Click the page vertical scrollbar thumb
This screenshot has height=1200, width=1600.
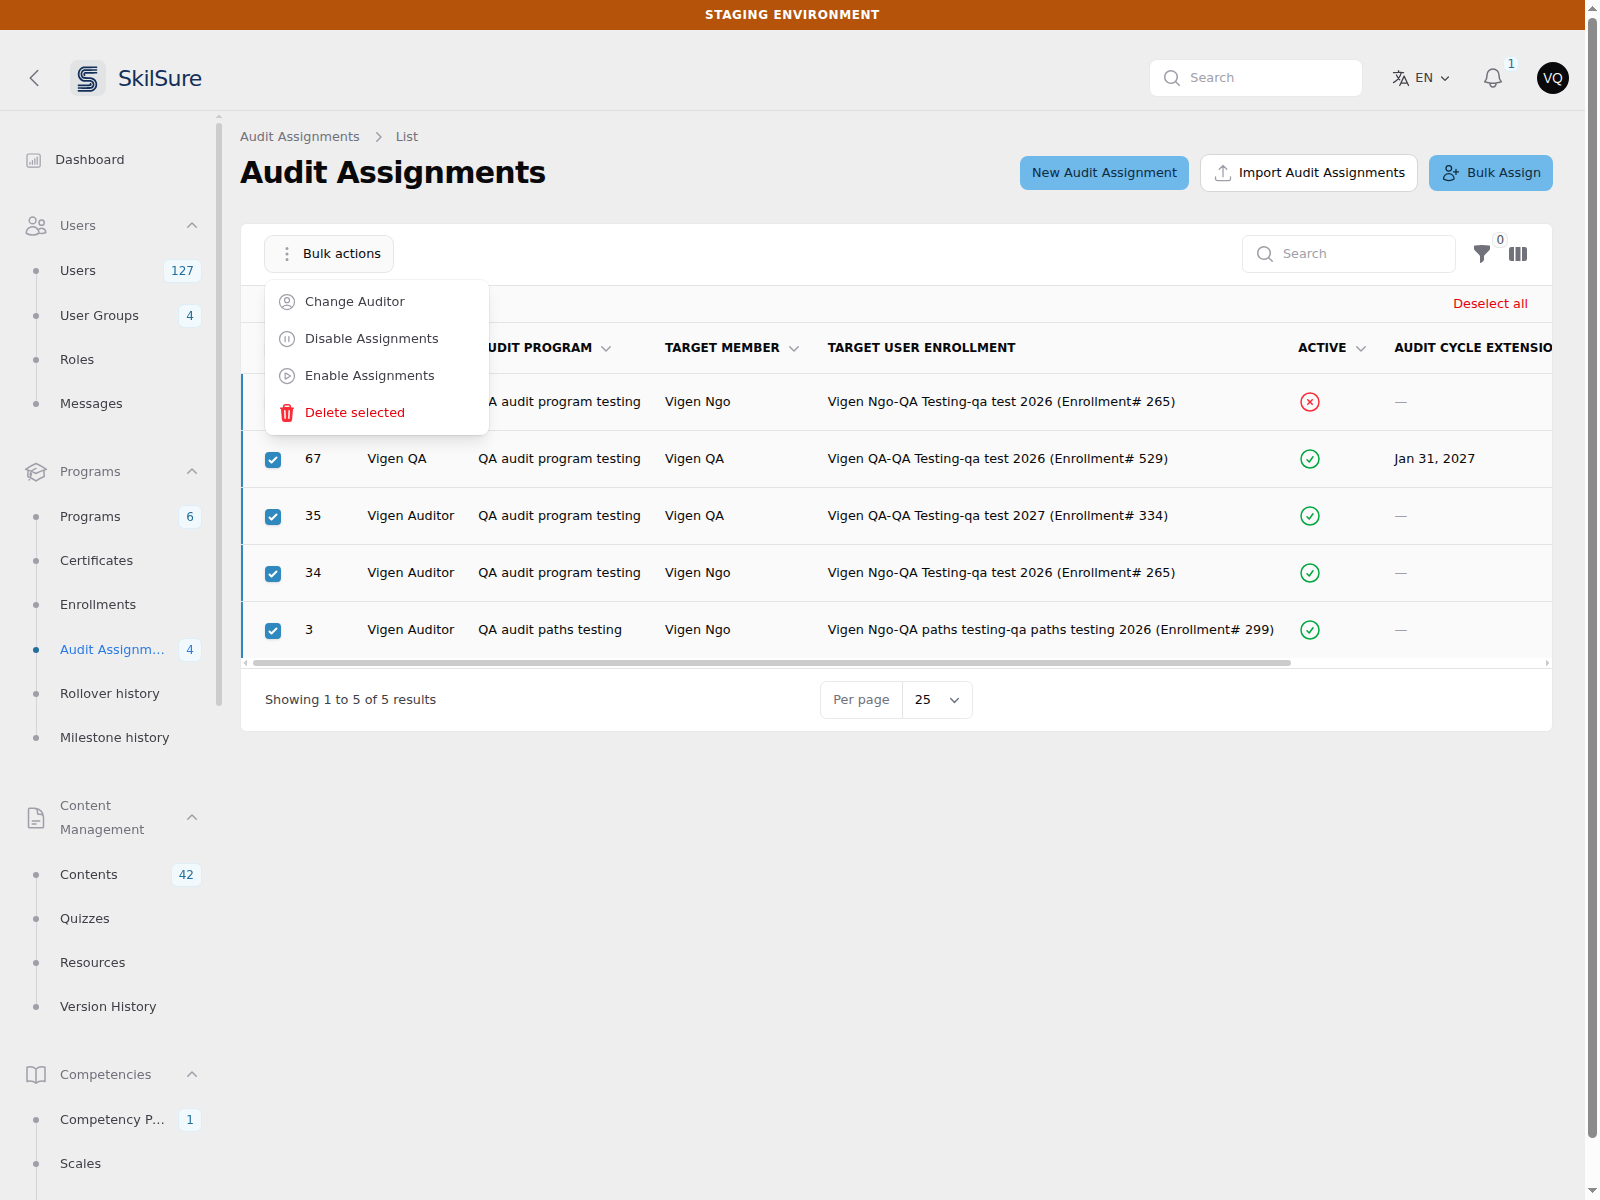coord(1592,580)
